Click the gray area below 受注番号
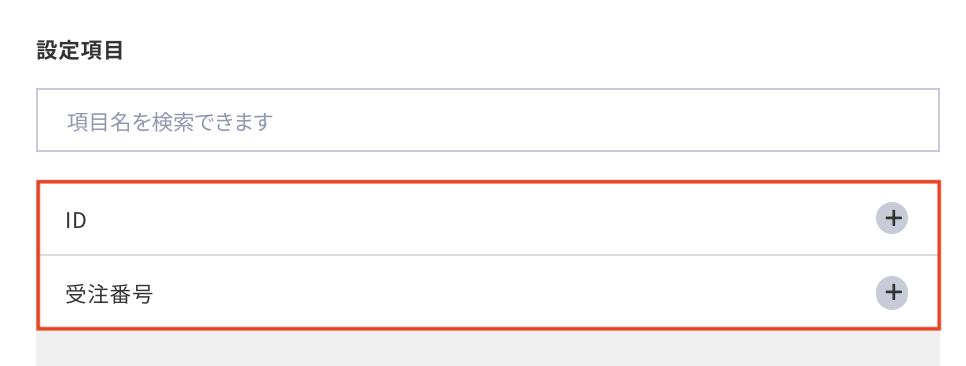Image resolution: width=966 pixels, height=366 pixels. [488, 348]
